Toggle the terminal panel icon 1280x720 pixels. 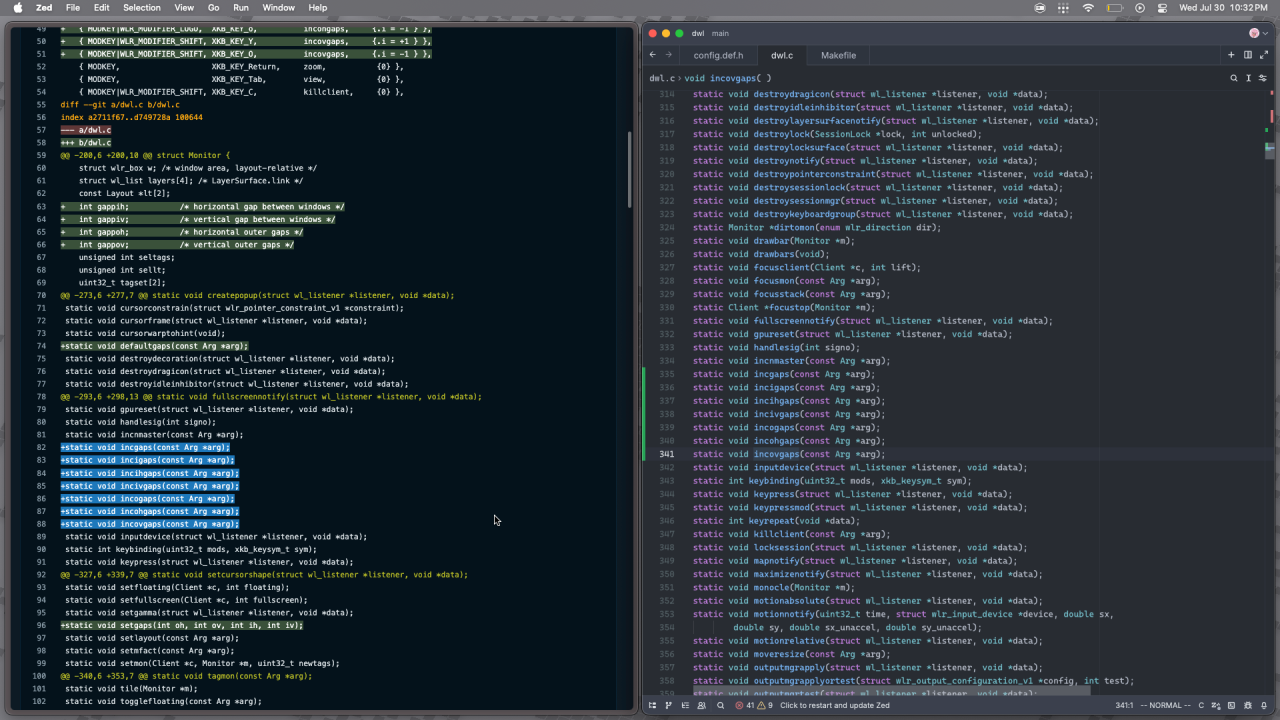pyautogui.click(x=1231, y=705)
